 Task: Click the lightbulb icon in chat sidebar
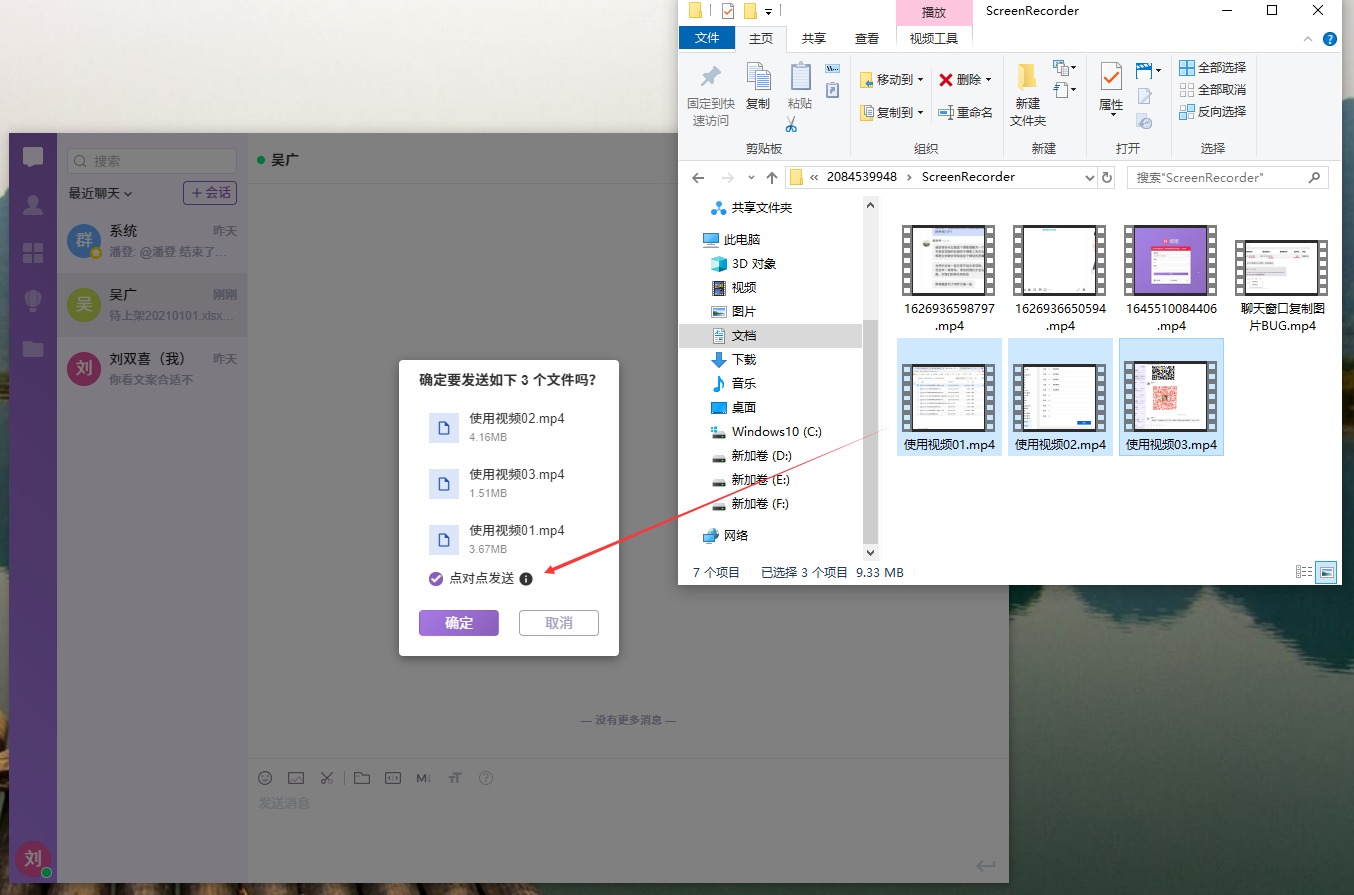[x=33, y=300]
